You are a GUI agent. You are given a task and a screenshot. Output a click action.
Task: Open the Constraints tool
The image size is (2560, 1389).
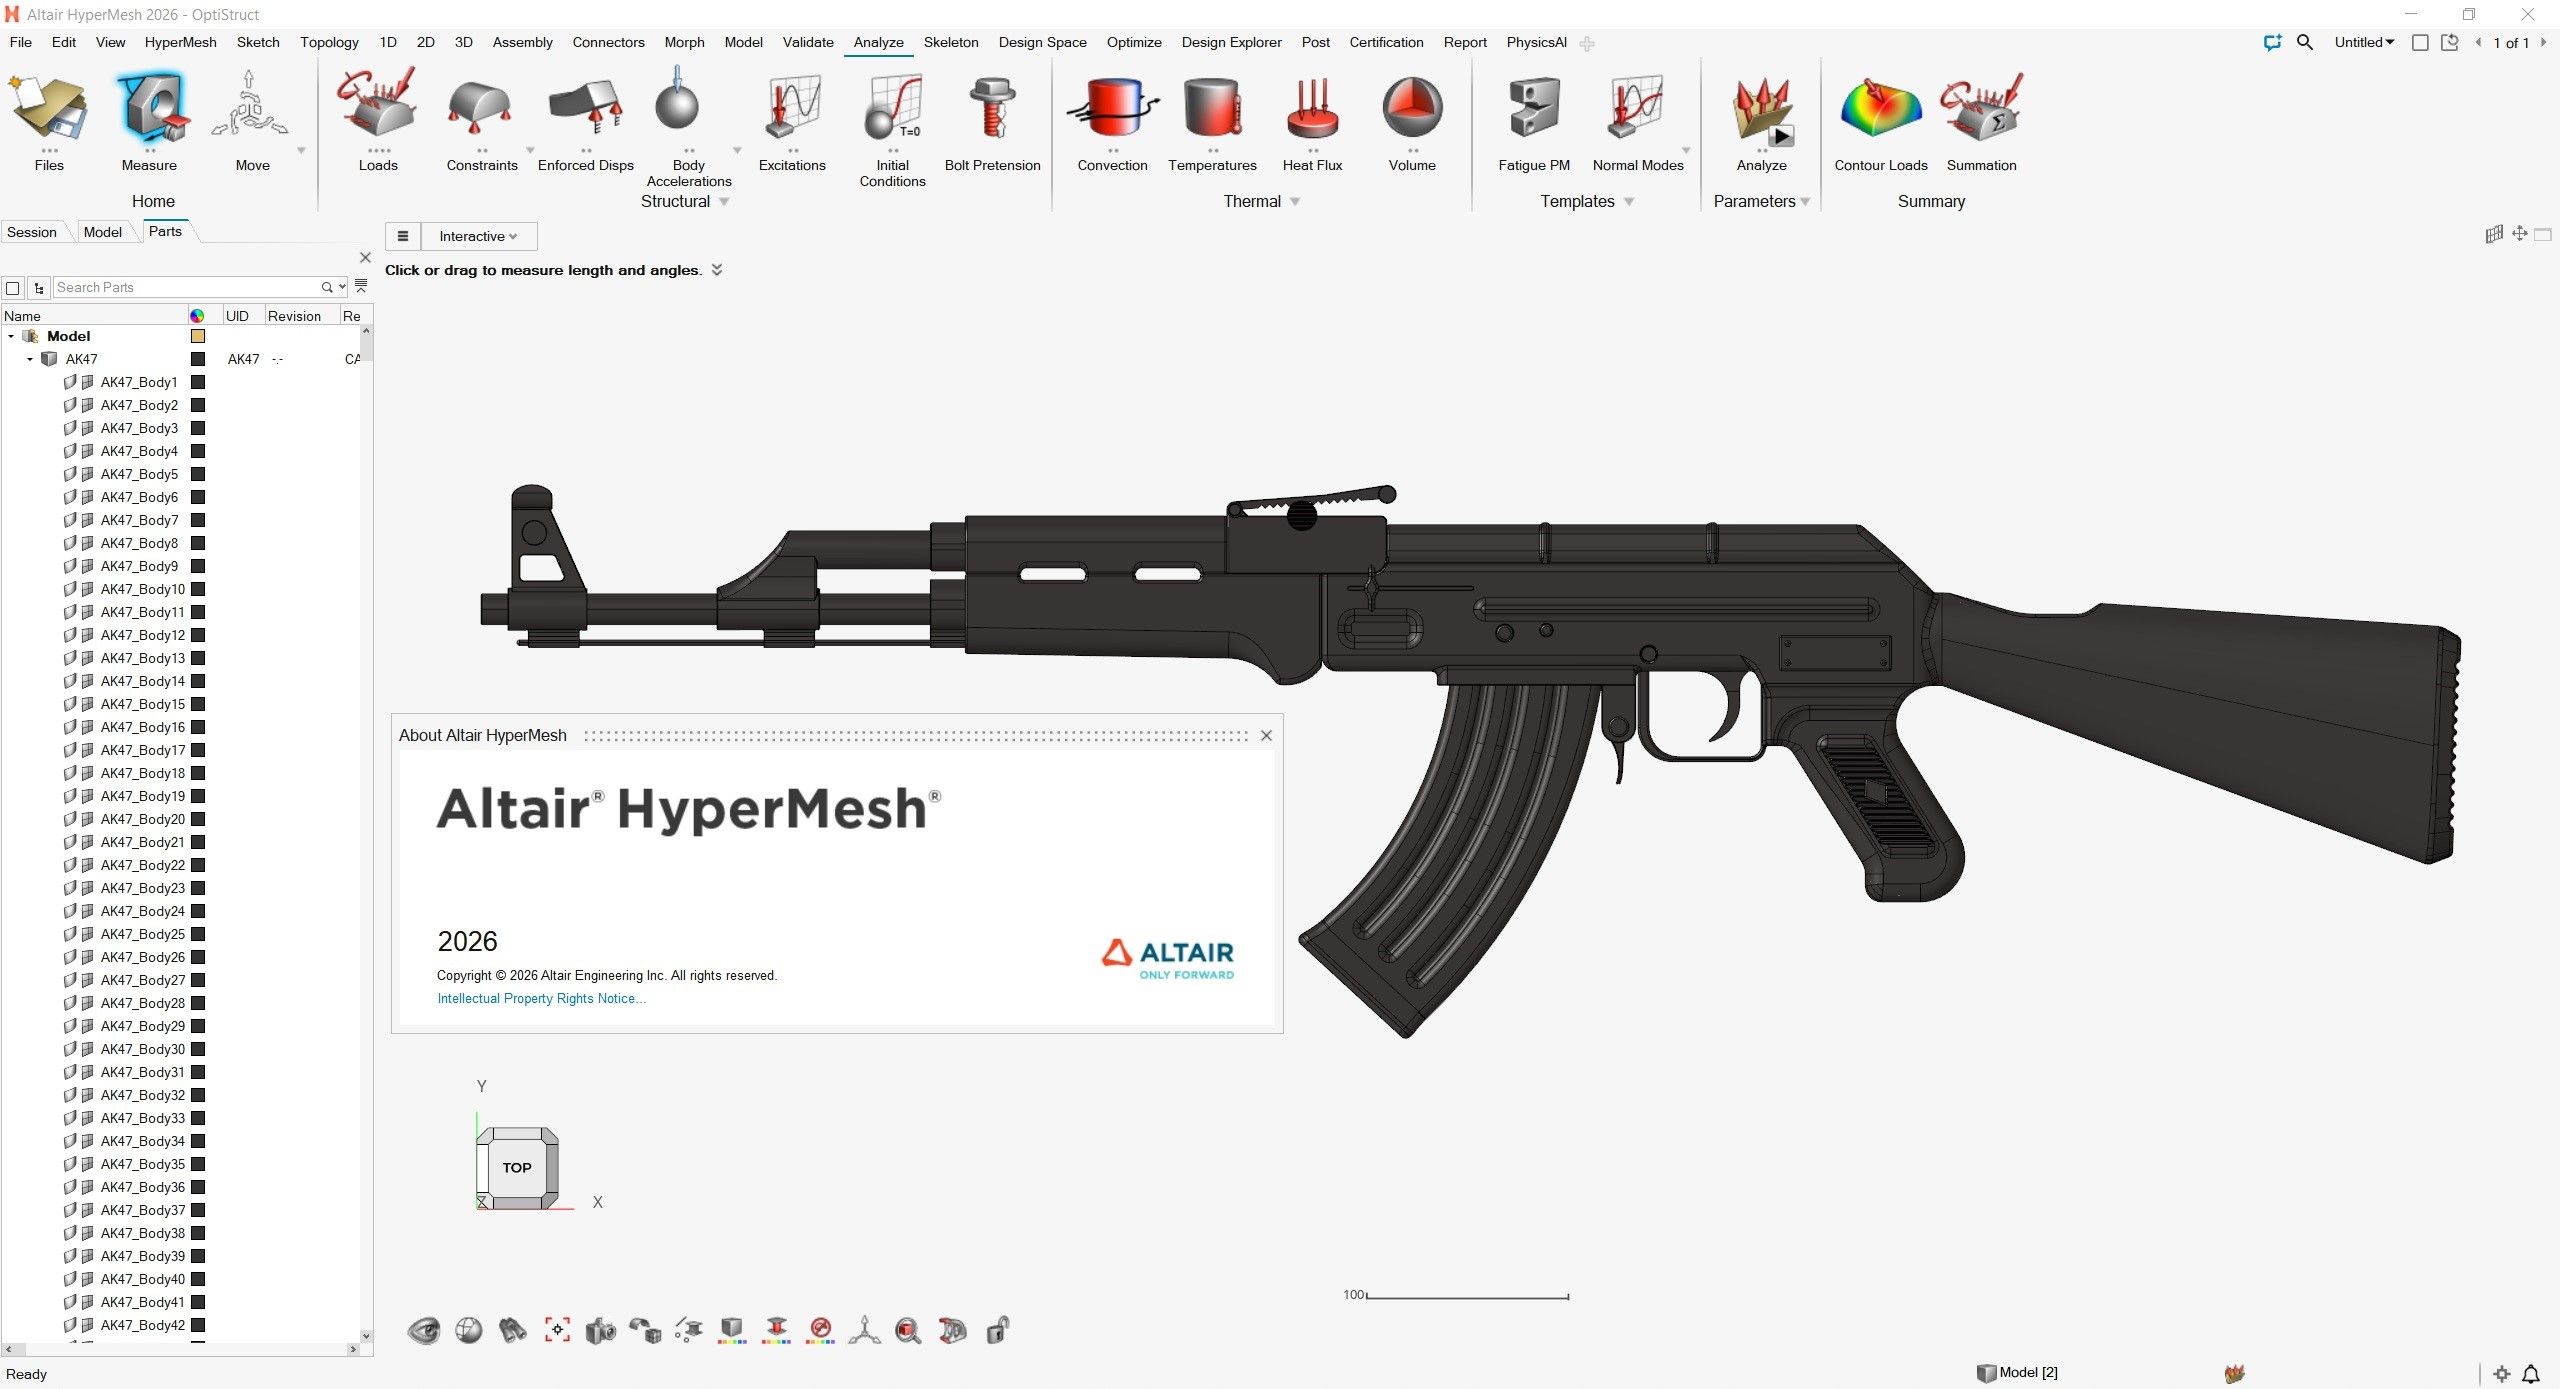click(x=480, y=120)
